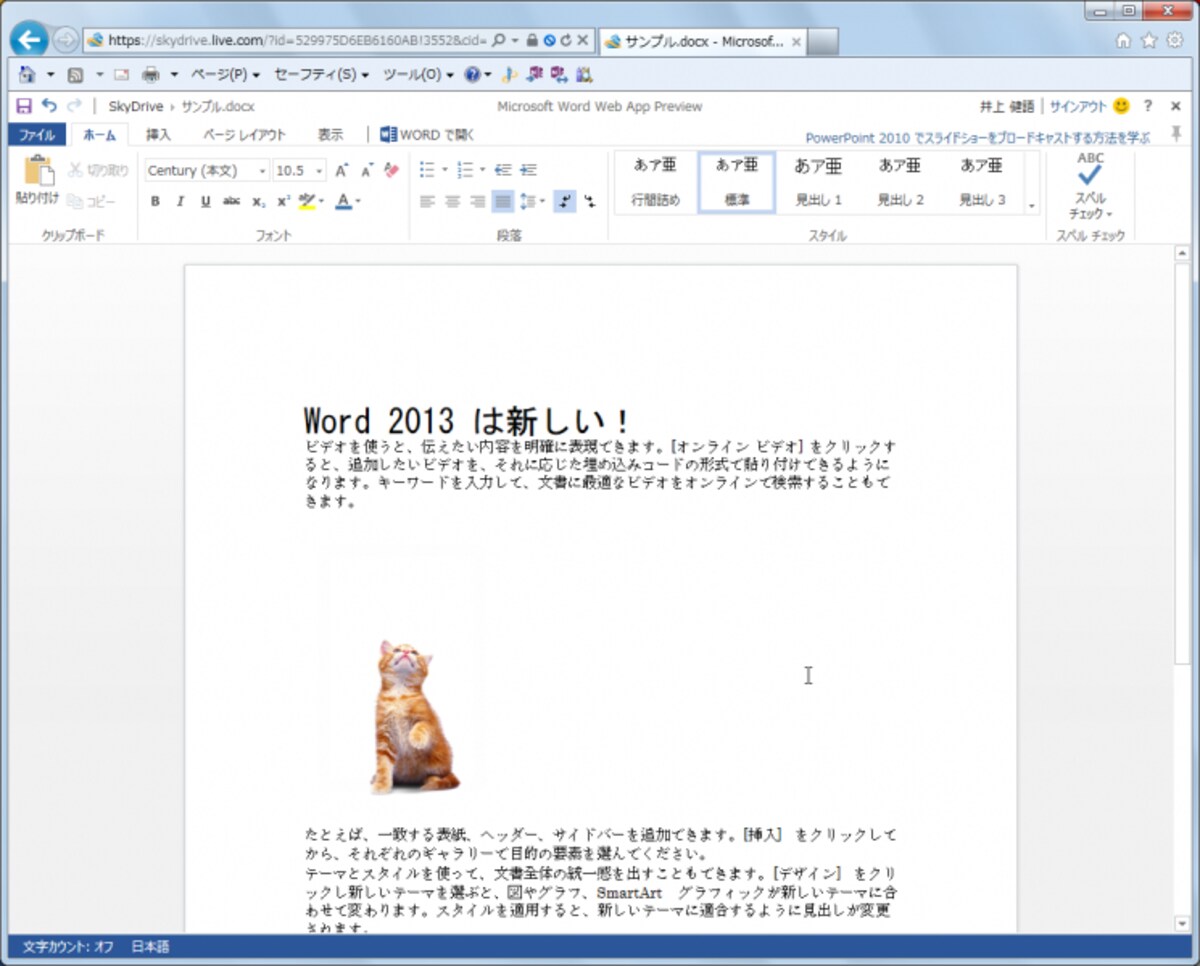The image size is (1200, 966).
Task: Shrink font size with smaller A icon
Action: (367, 171)
